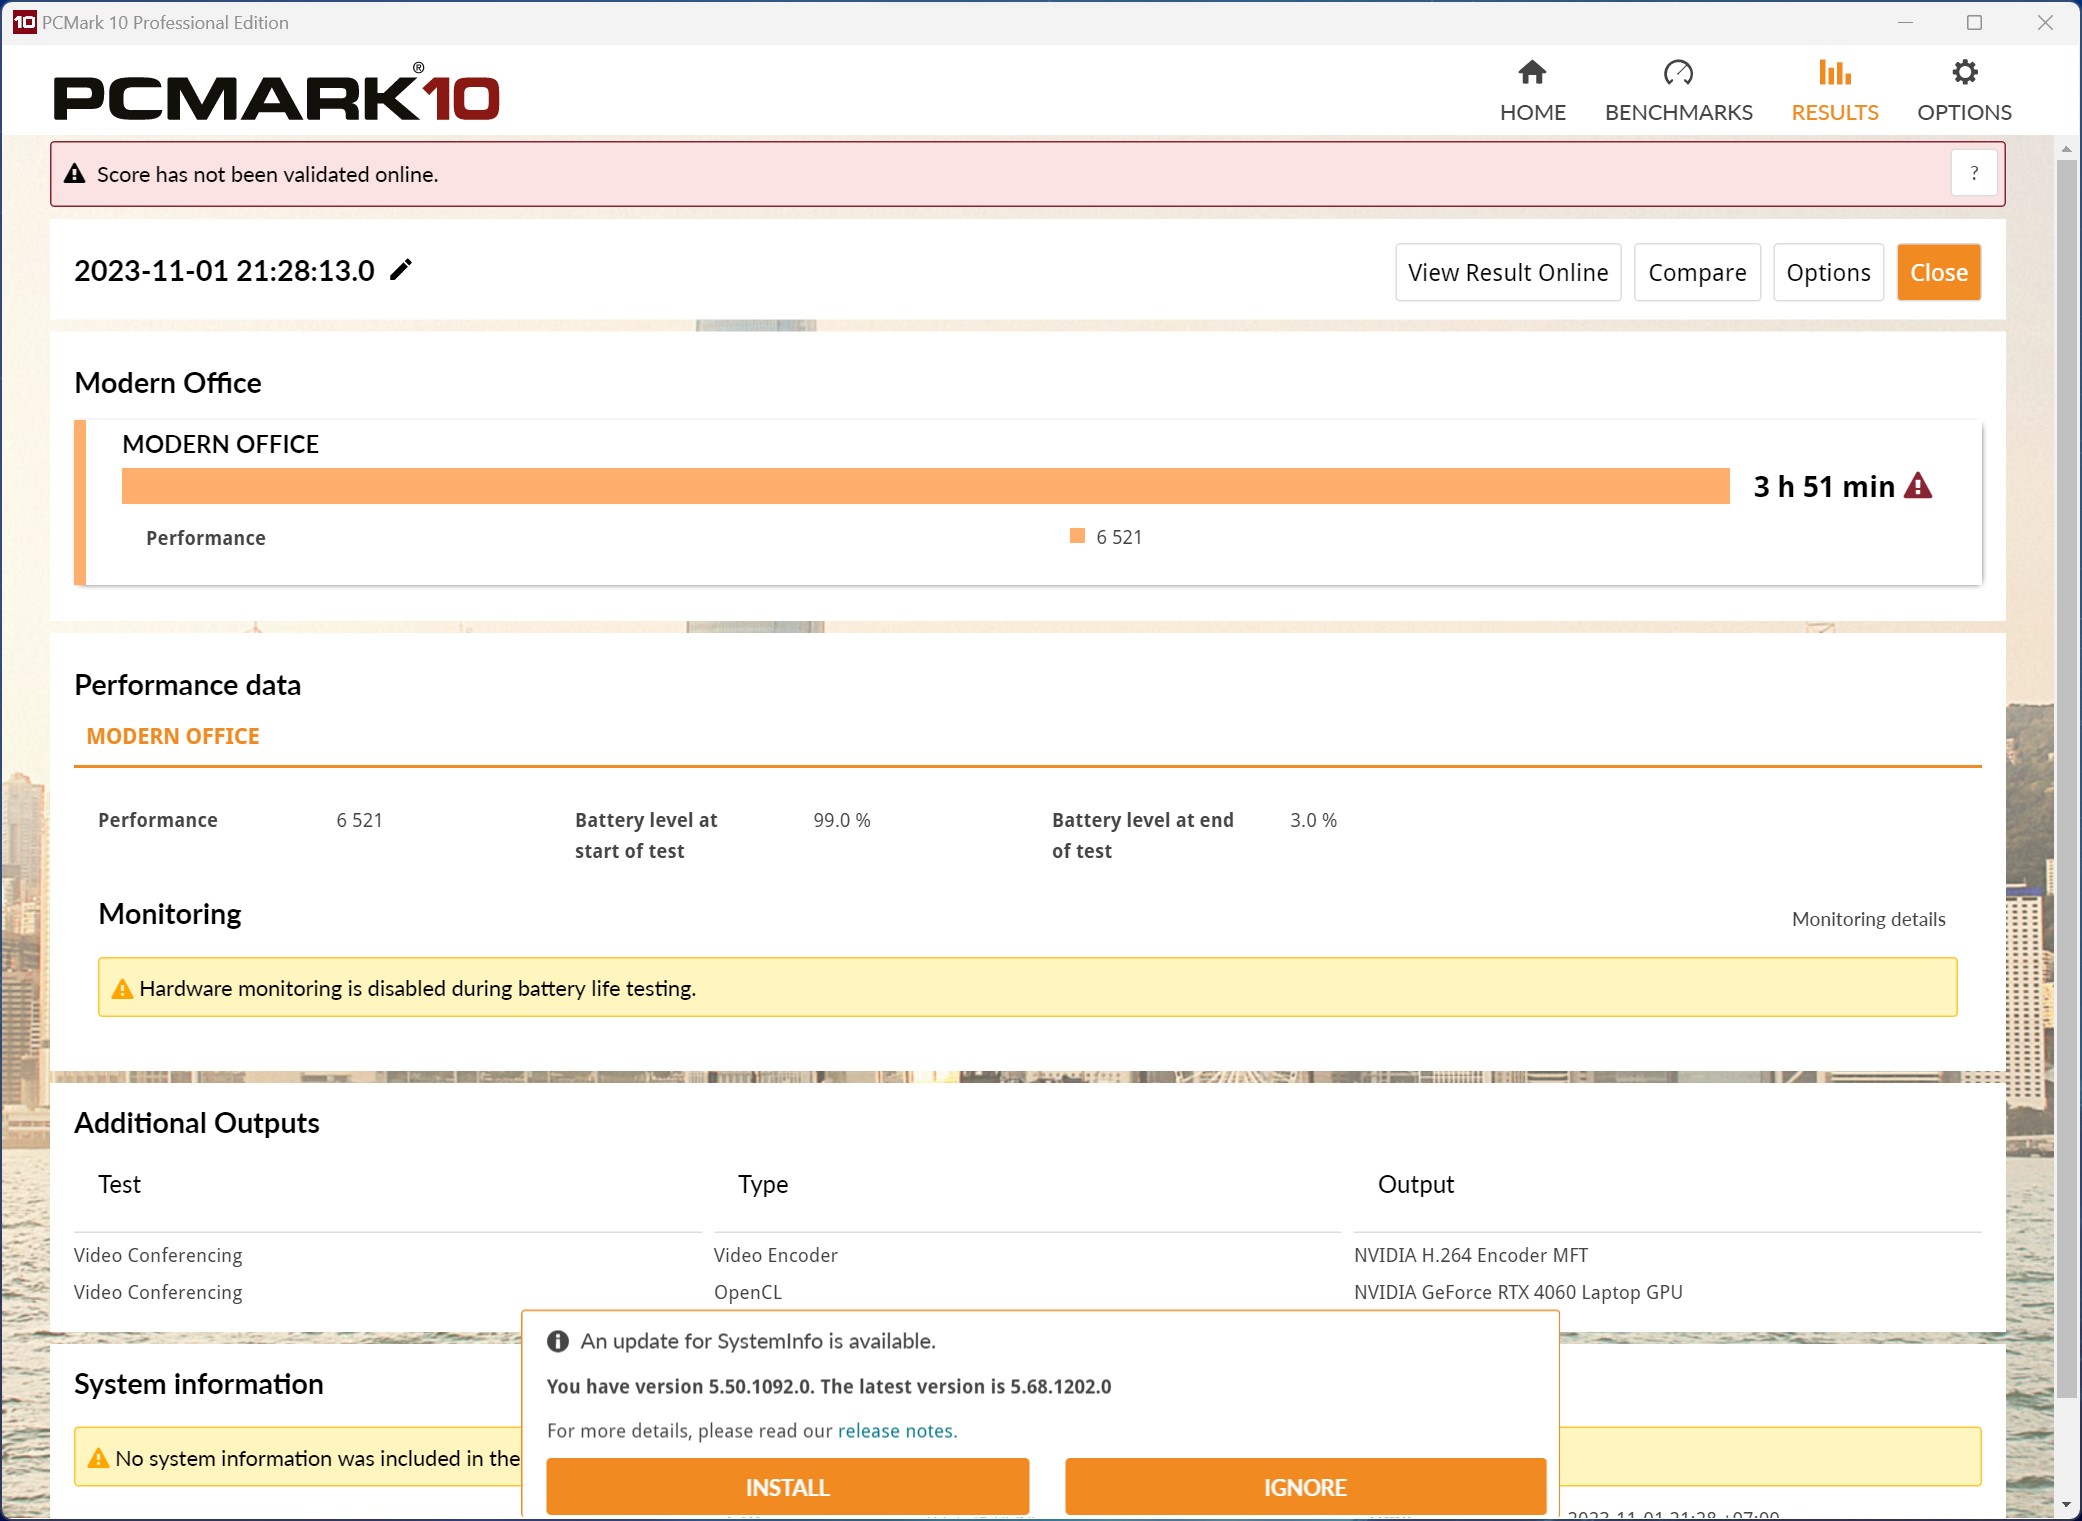Open the release notes link
2082x1521 pixels.
coord(897,1431)
